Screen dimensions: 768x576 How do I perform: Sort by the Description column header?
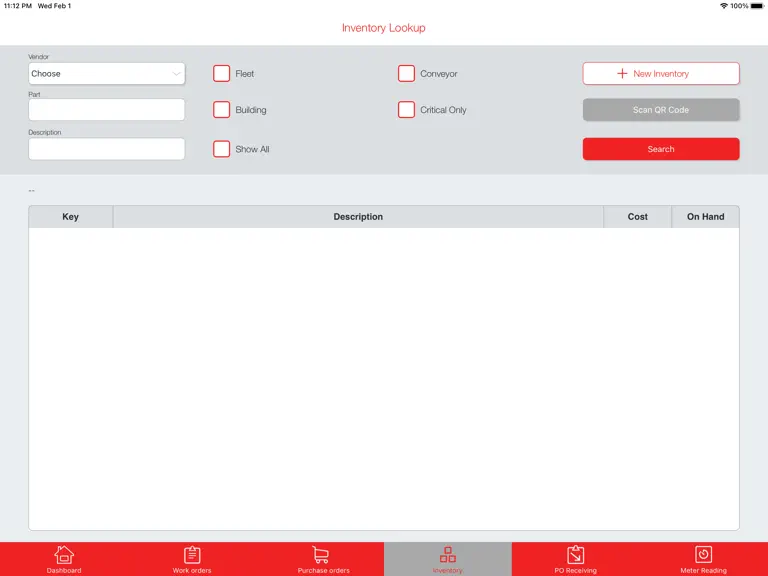358,216
